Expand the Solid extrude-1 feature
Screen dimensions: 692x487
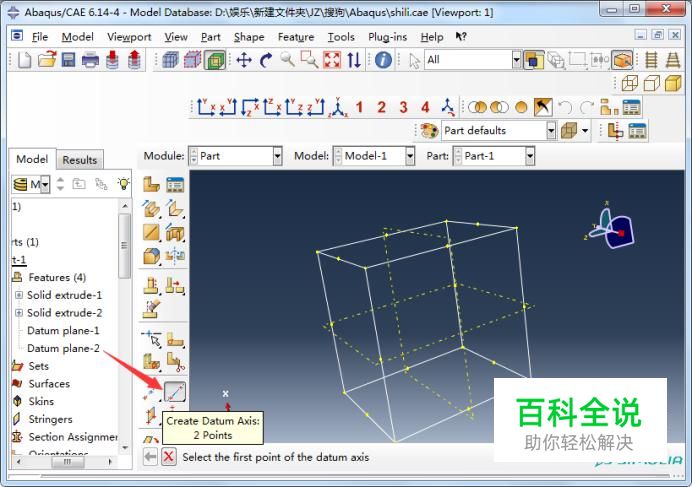tap(19, 295)
